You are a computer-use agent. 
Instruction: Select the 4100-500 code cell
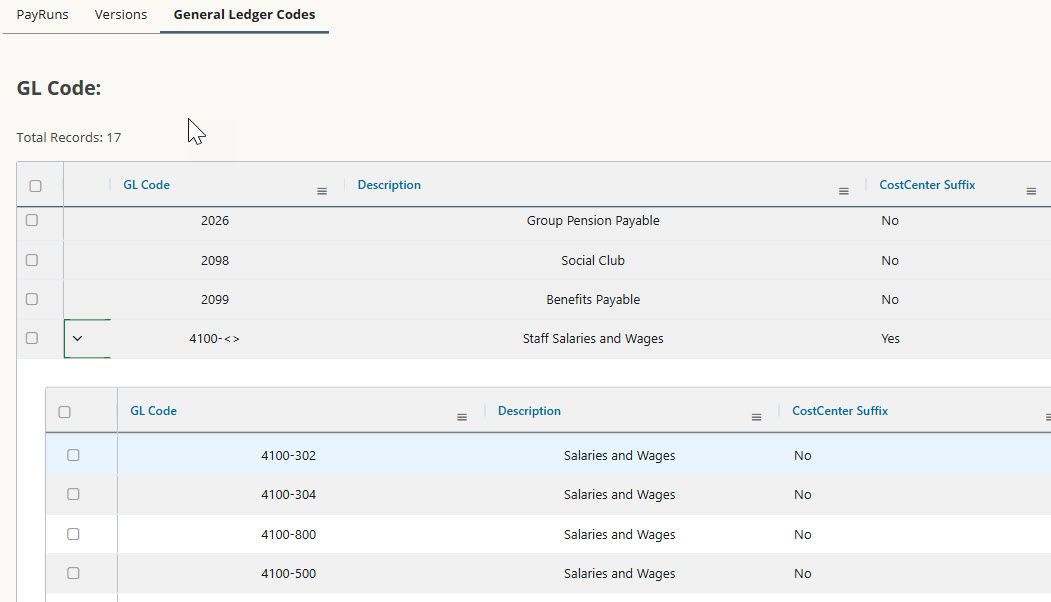click(288, 574)
